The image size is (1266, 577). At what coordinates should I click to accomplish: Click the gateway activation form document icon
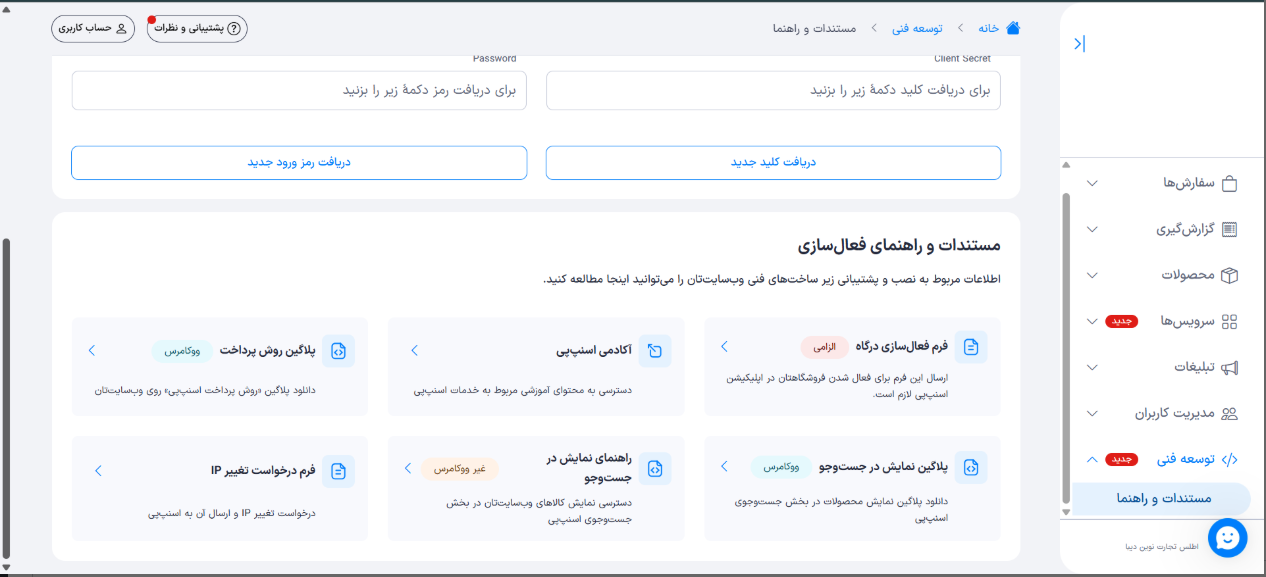(971, 347)
